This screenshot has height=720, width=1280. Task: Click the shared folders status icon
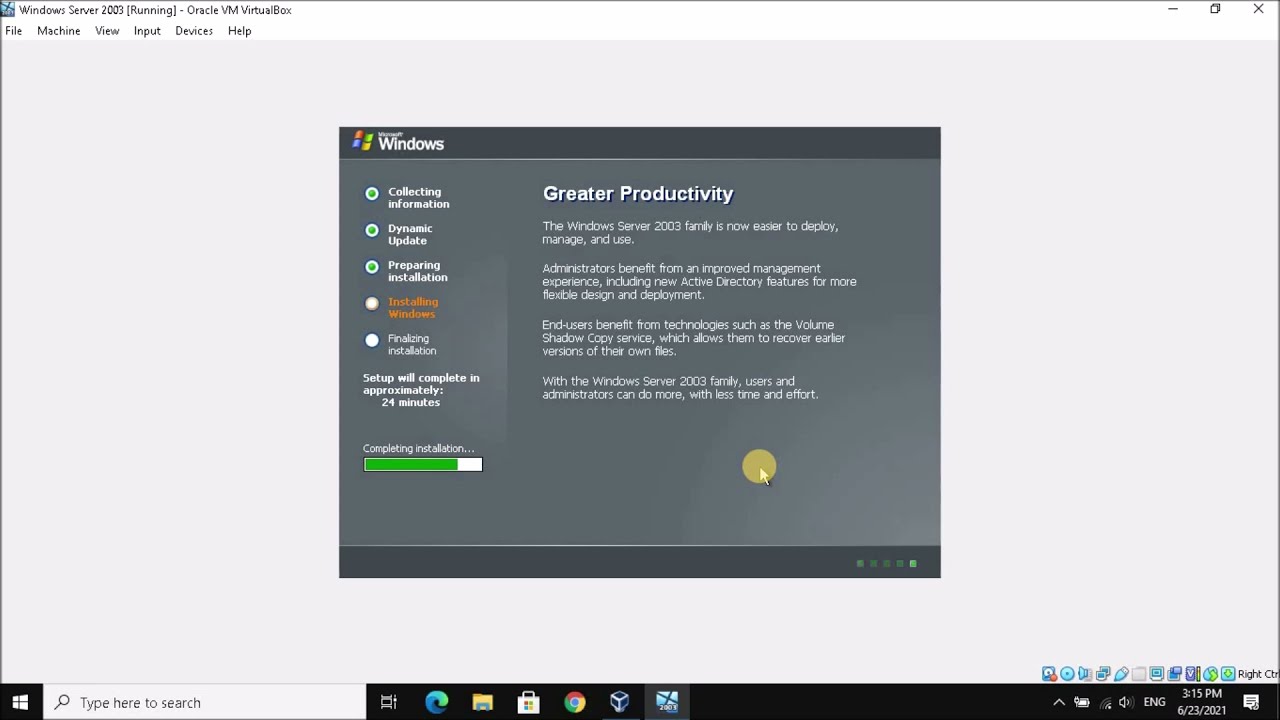(x=1139, y=674)
